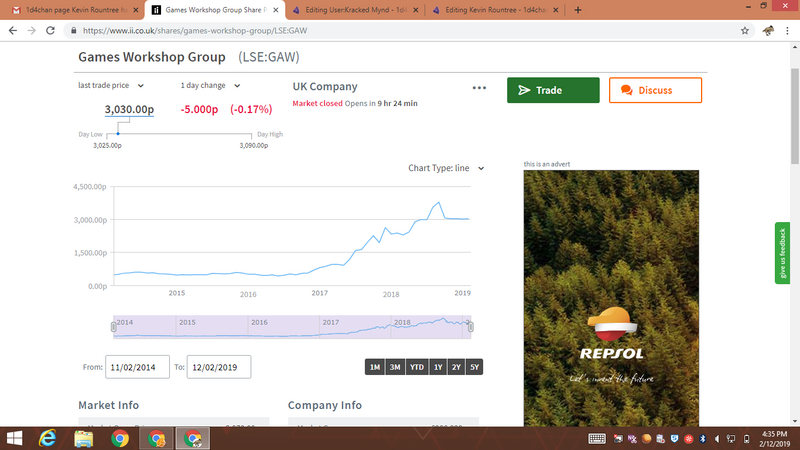Click the browser forward arrow
This screenshot has height=450, width=800.
pyautogui.click(x=32, y=31)
